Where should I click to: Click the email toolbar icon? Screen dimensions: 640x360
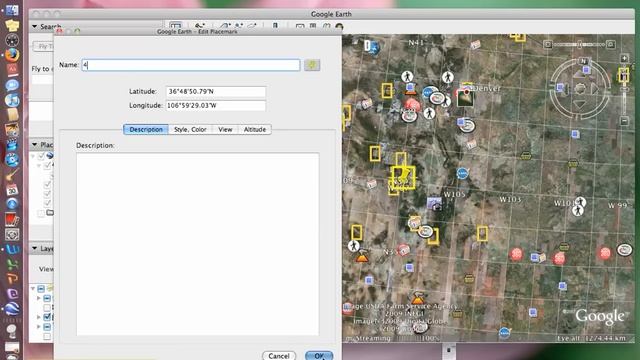click(x=300, y=26)
